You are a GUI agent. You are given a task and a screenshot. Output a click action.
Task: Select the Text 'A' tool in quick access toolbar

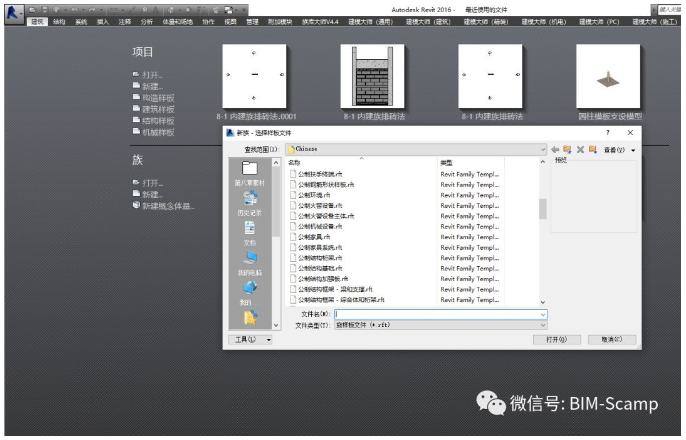156,10
